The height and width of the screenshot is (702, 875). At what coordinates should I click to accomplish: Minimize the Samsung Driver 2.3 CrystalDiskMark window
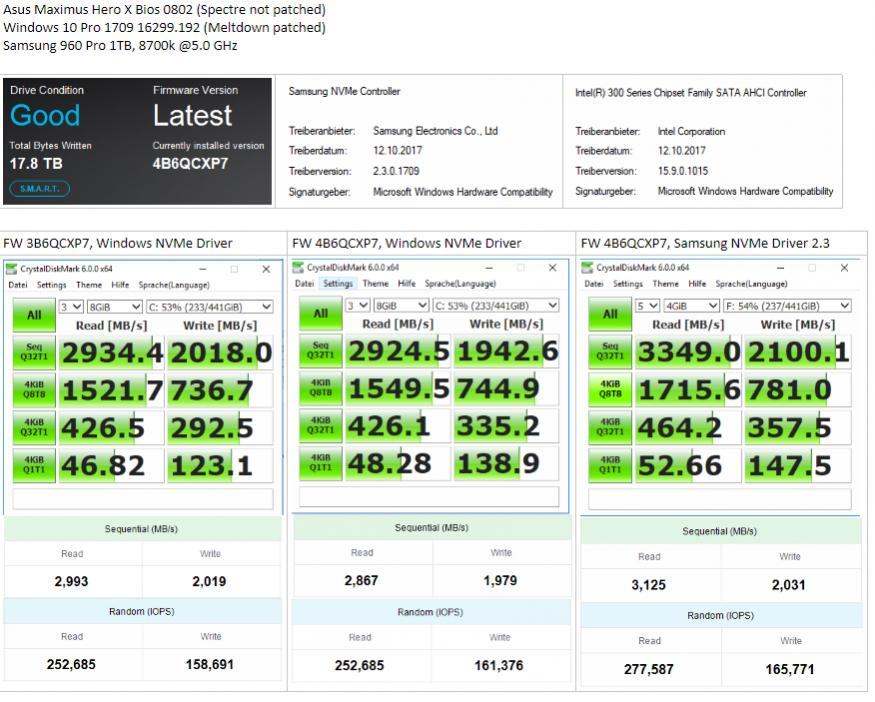pyautogui.click(x=781, y=268)
